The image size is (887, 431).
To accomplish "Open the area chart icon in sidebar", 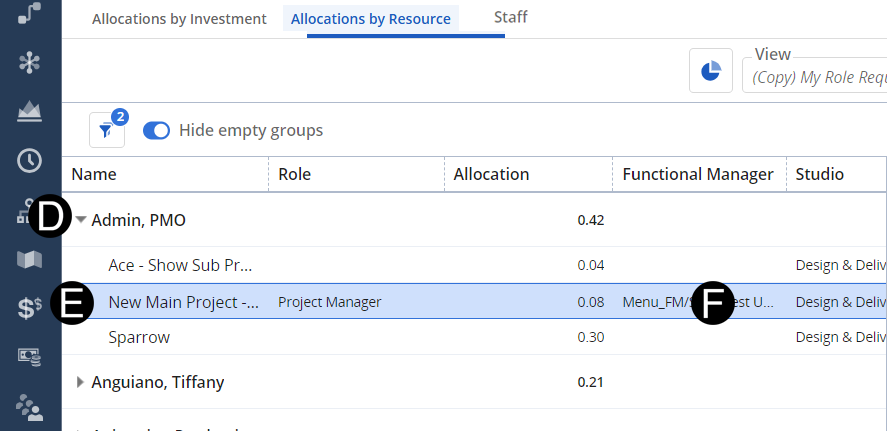I will [30, 111].
